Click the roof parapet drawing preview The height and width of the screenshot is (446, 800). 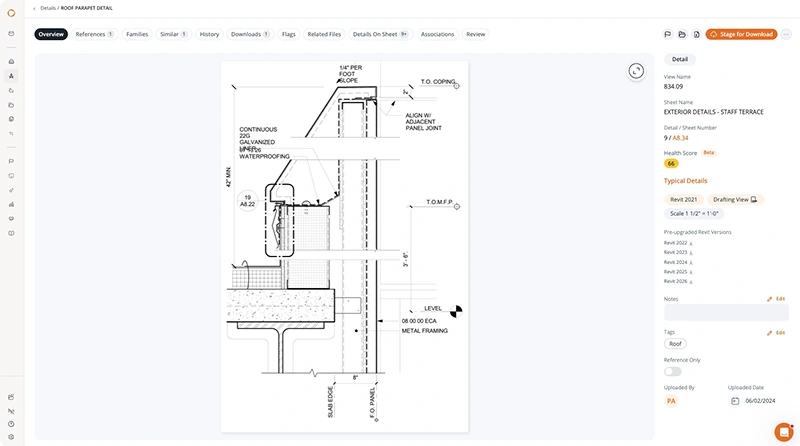click(344, 246)
